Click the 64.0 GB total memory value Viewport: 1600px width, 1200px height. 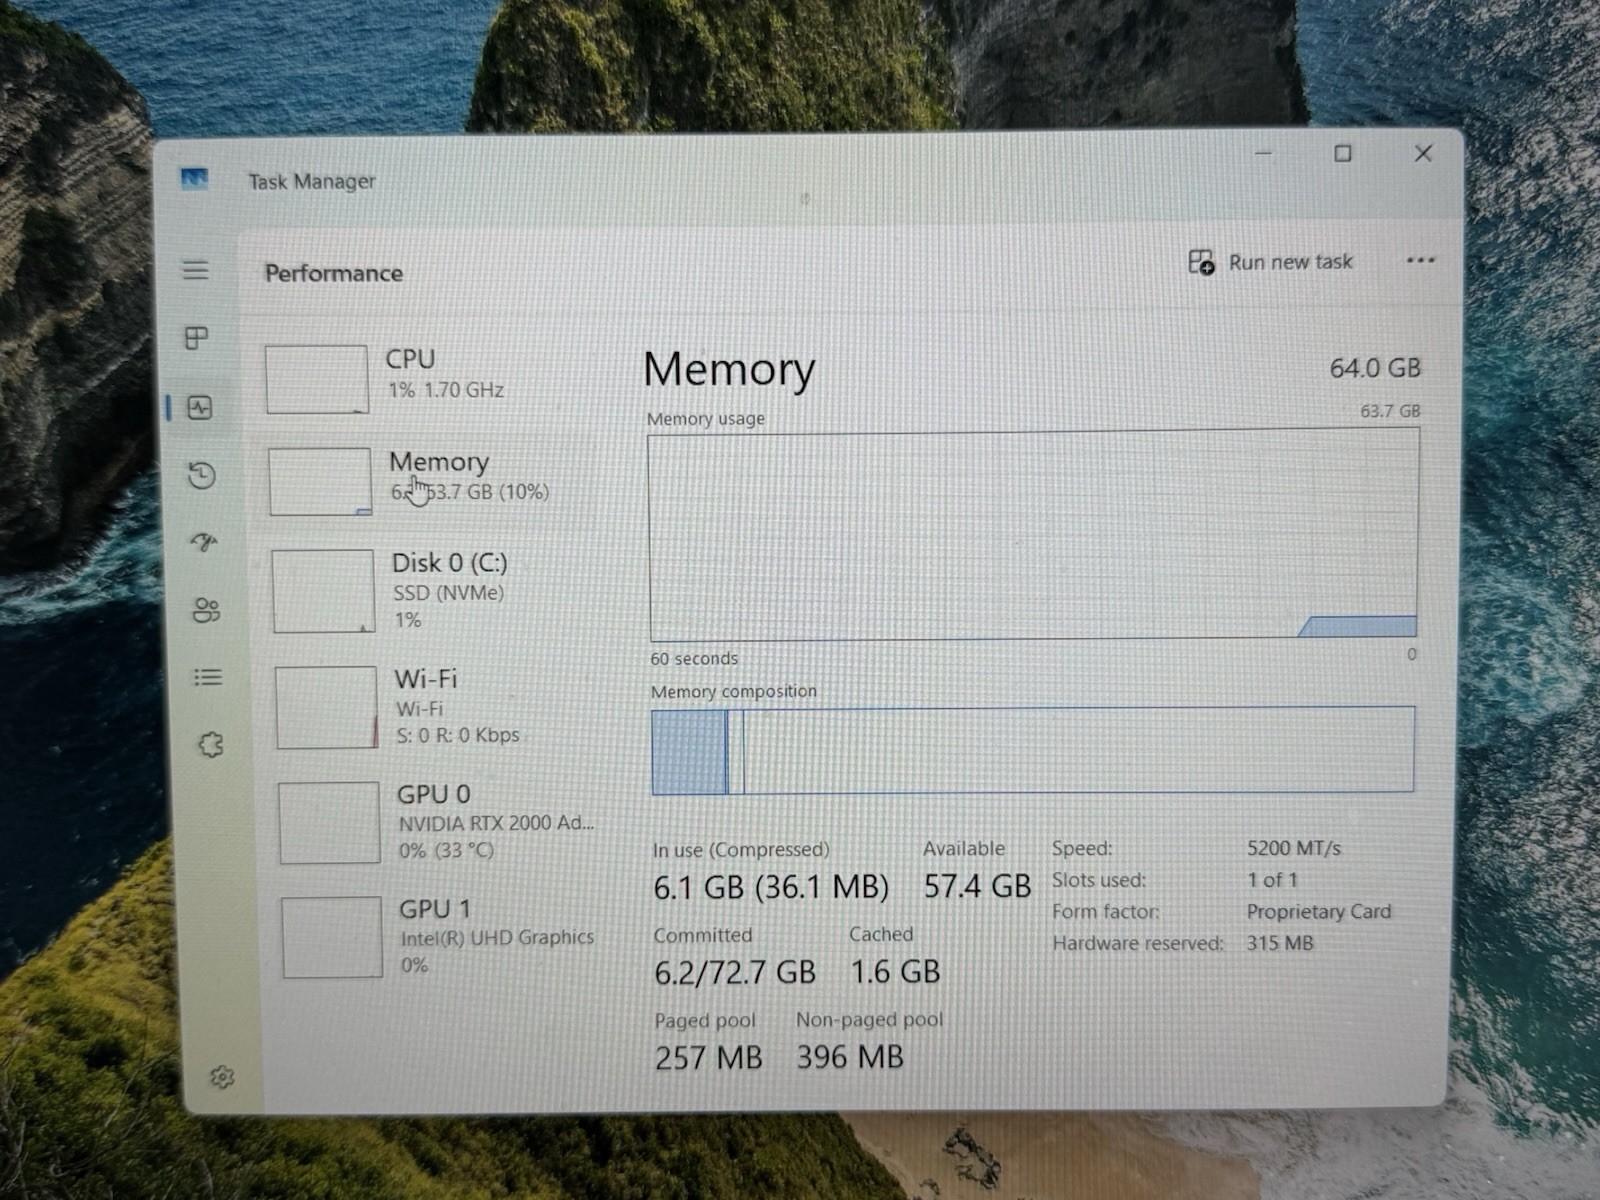[1375, 368]
